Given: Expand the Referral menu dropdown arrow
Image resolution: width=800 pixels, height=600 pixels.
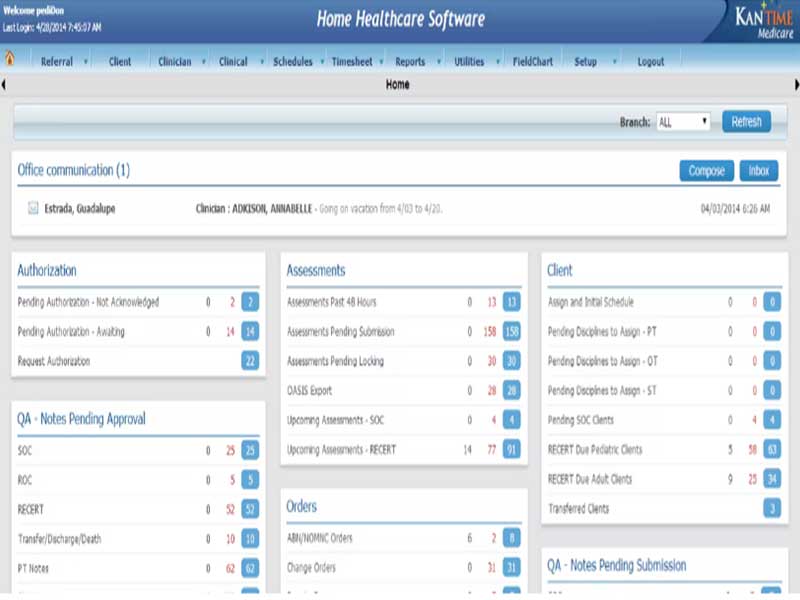Looking at the screenshot, I should point(86,62).
